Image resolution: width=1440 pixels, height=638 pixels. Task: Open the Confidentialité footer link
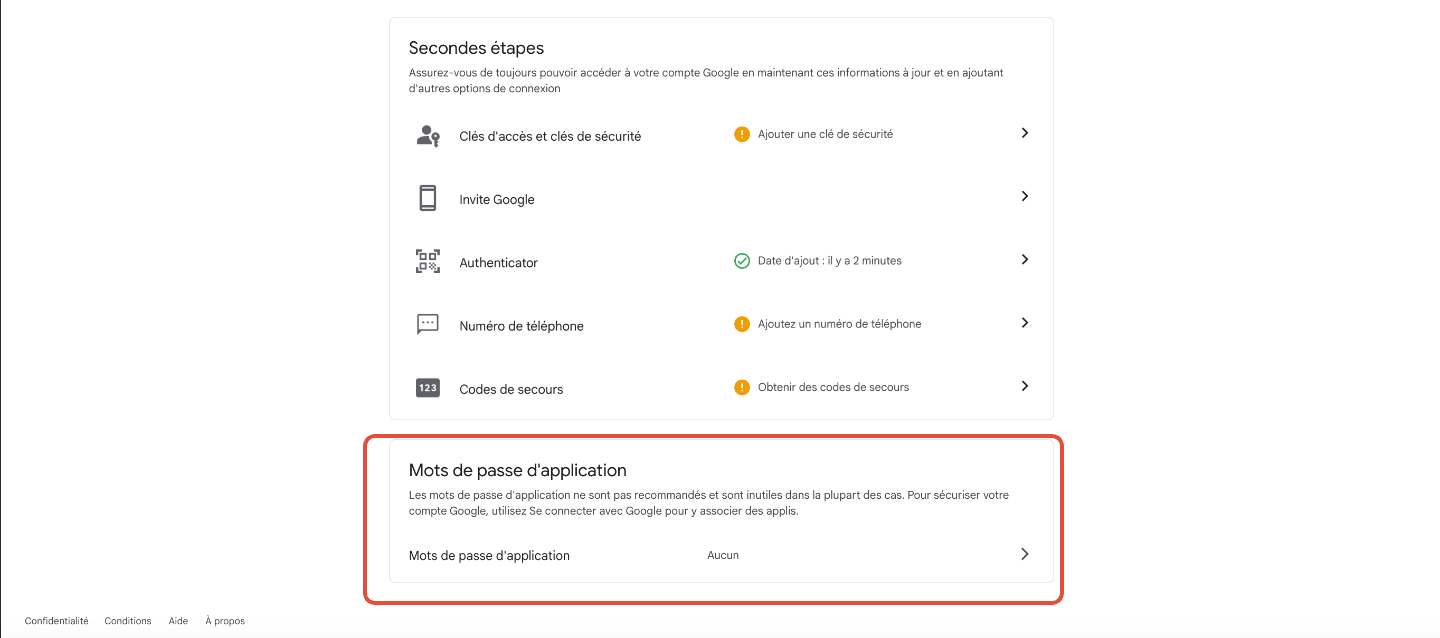point(56,621)
